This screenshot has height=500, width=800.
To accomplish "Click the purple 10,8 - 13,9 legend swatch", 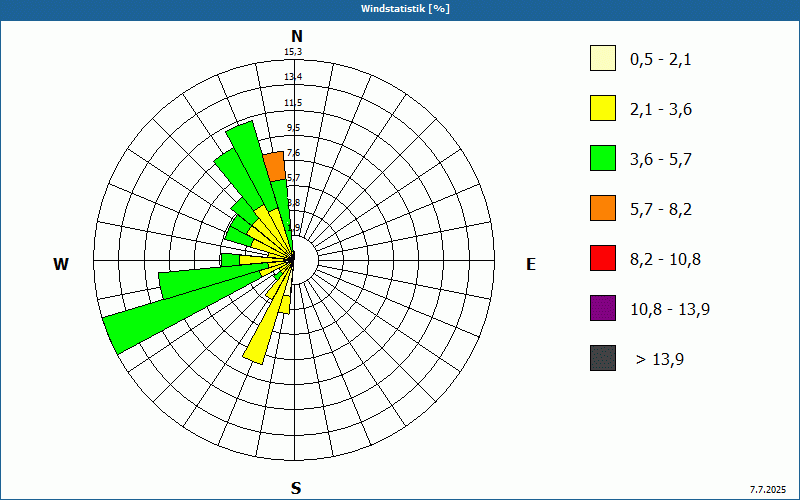I will [603, 308].
